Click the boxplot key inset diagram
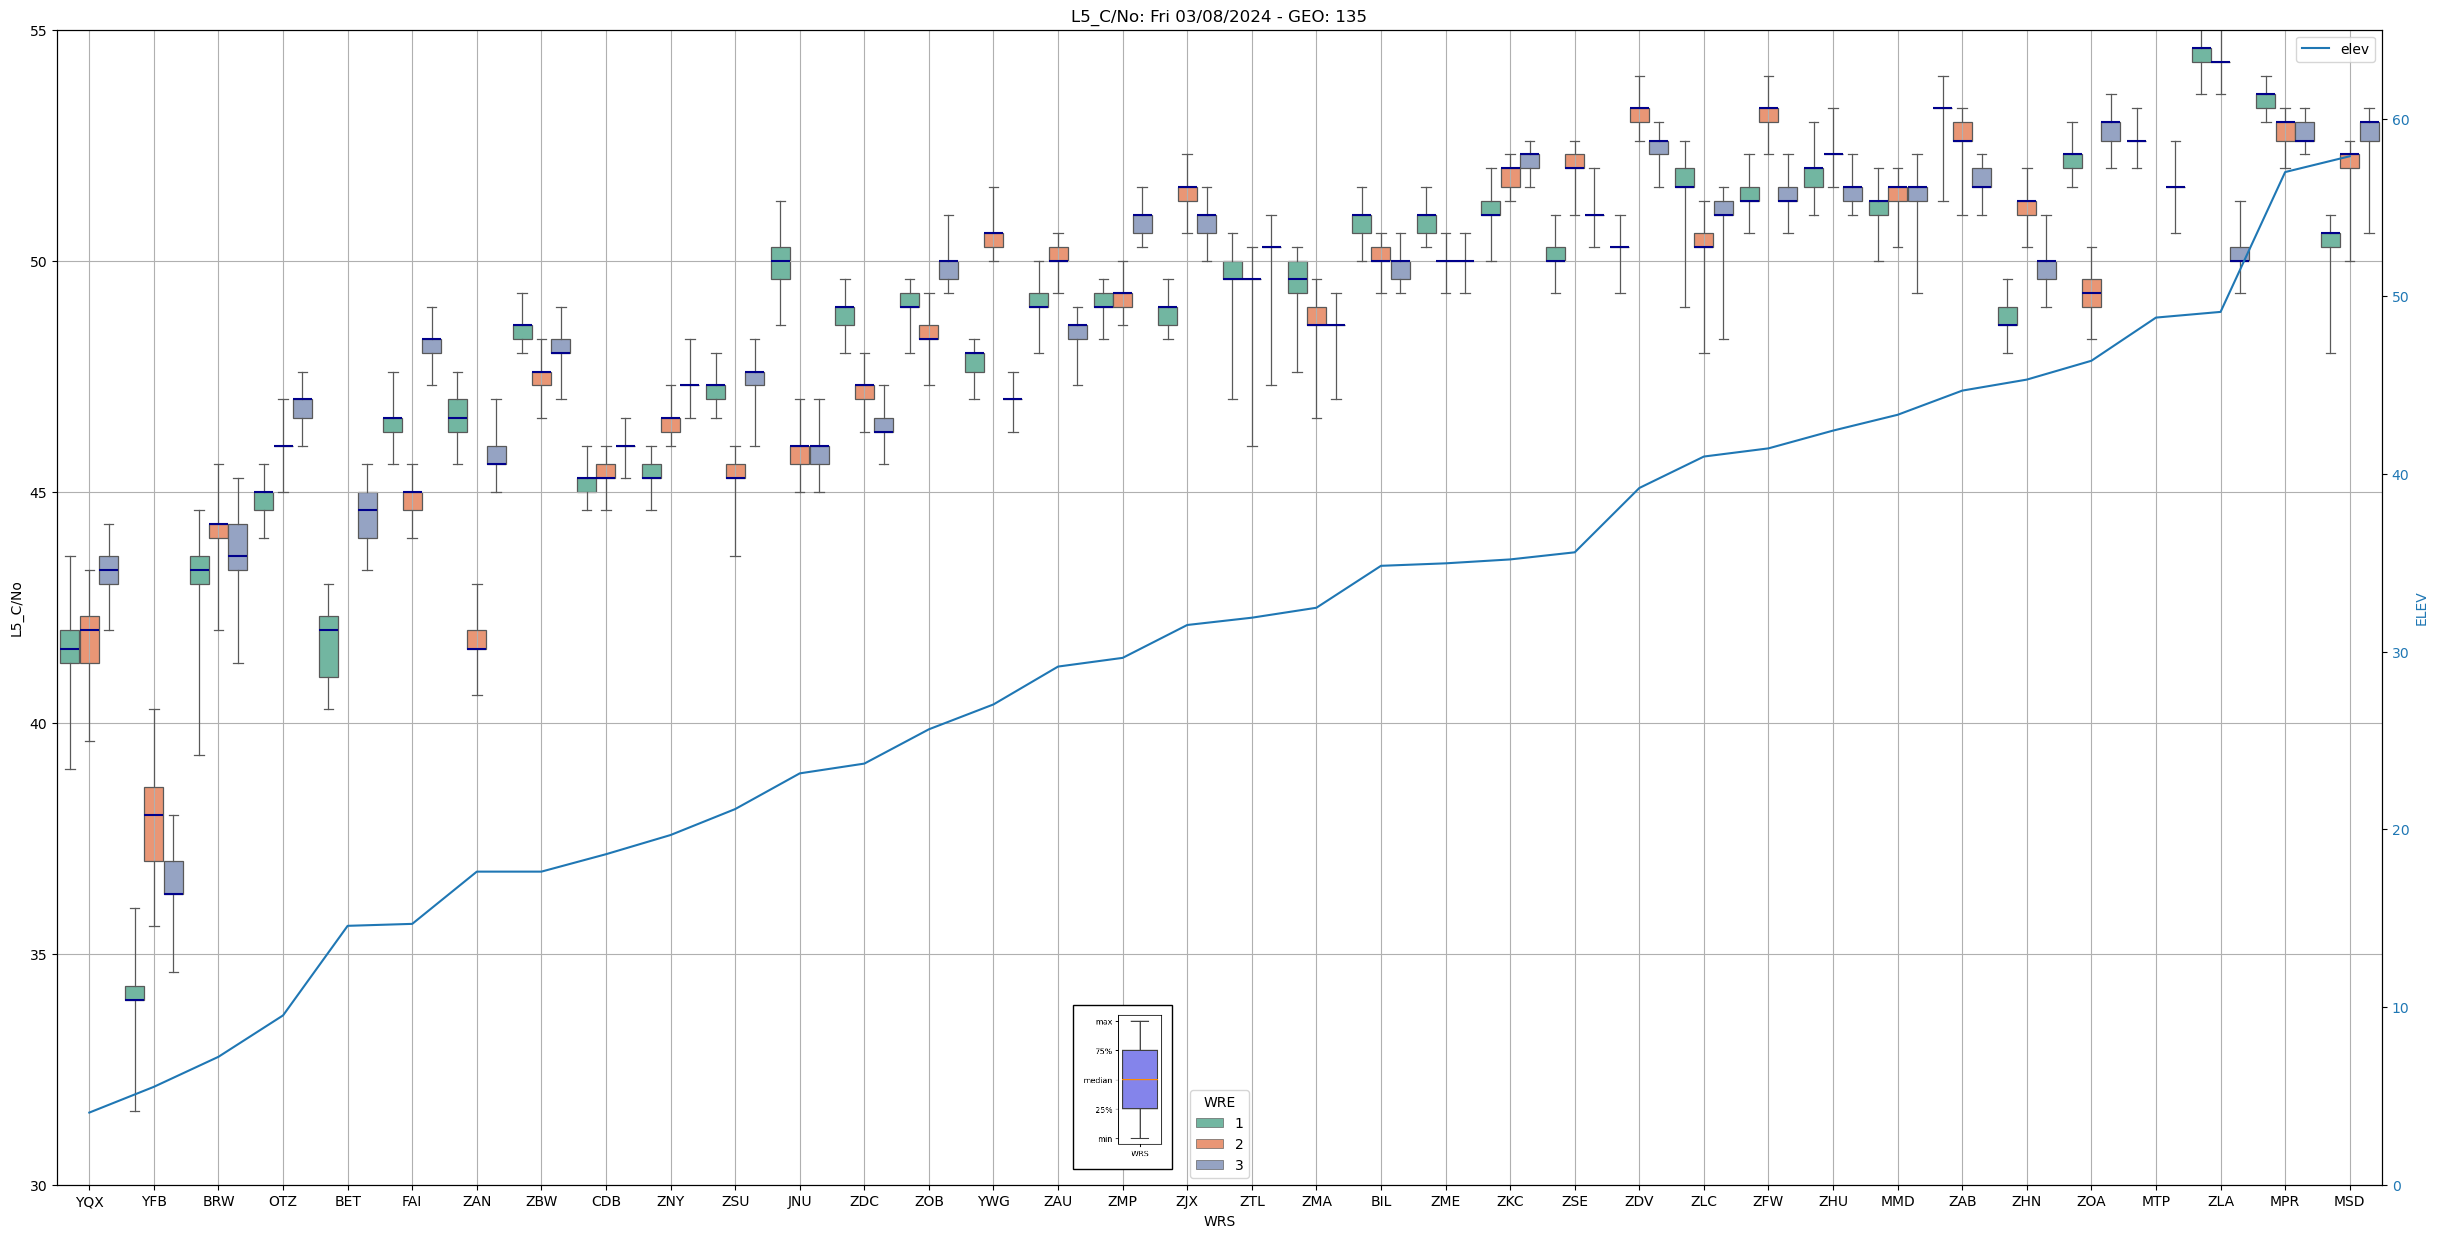The height and width of the screenshot is (1238, 2439). pyautogui.click(x=1122, y=1087)
